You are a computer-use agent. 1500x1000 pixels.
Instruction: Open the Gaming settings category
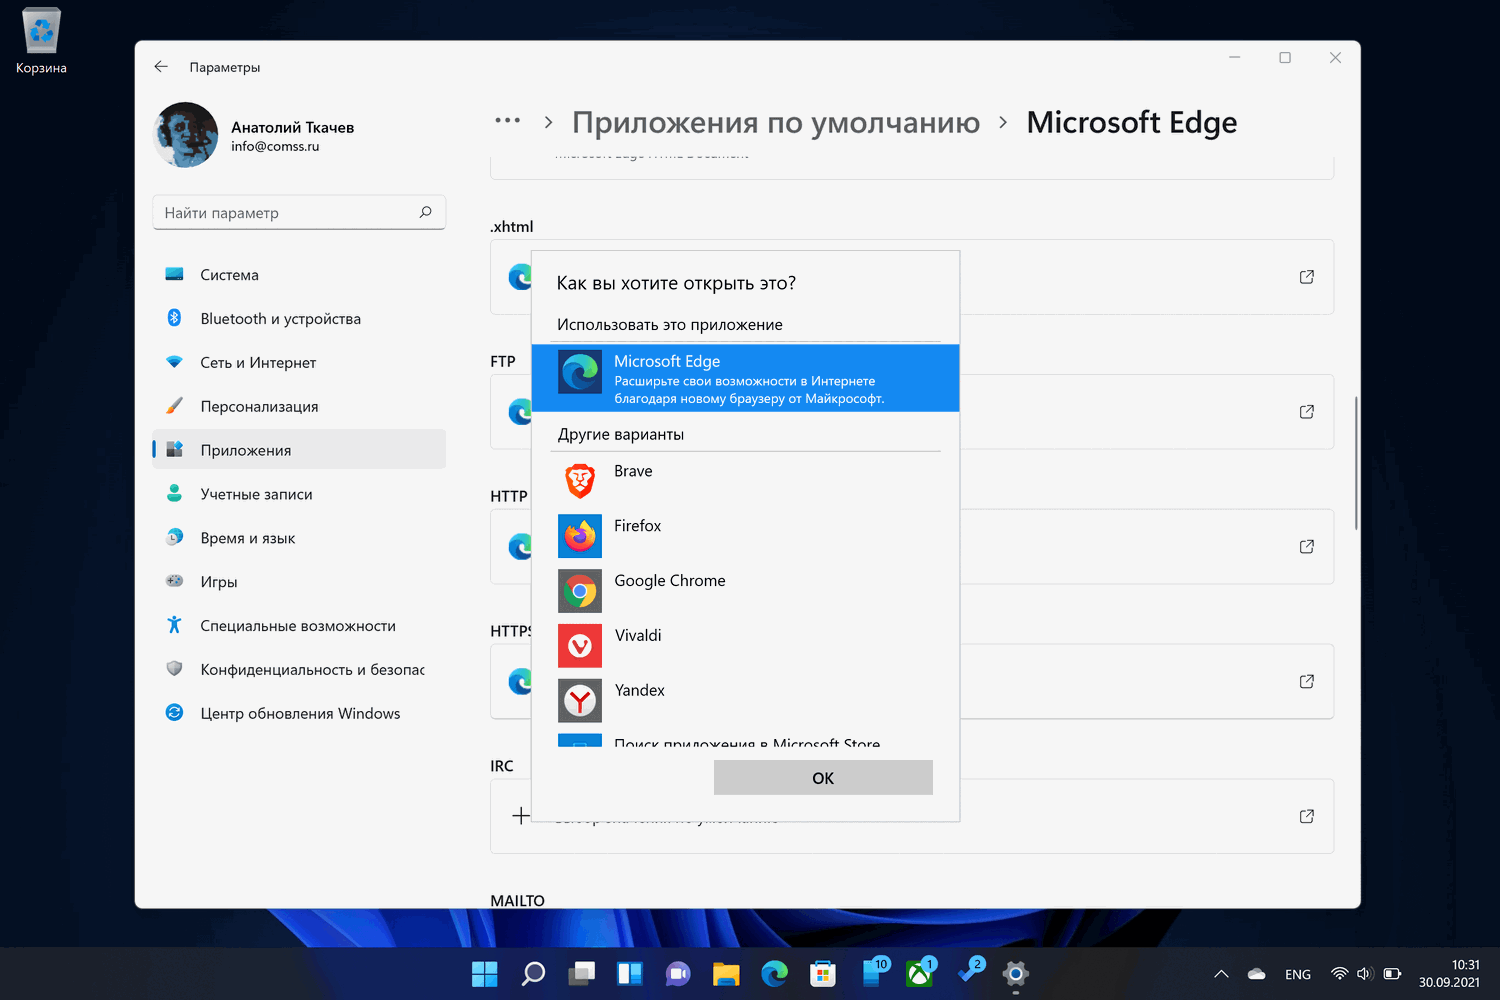click(299, 582)
